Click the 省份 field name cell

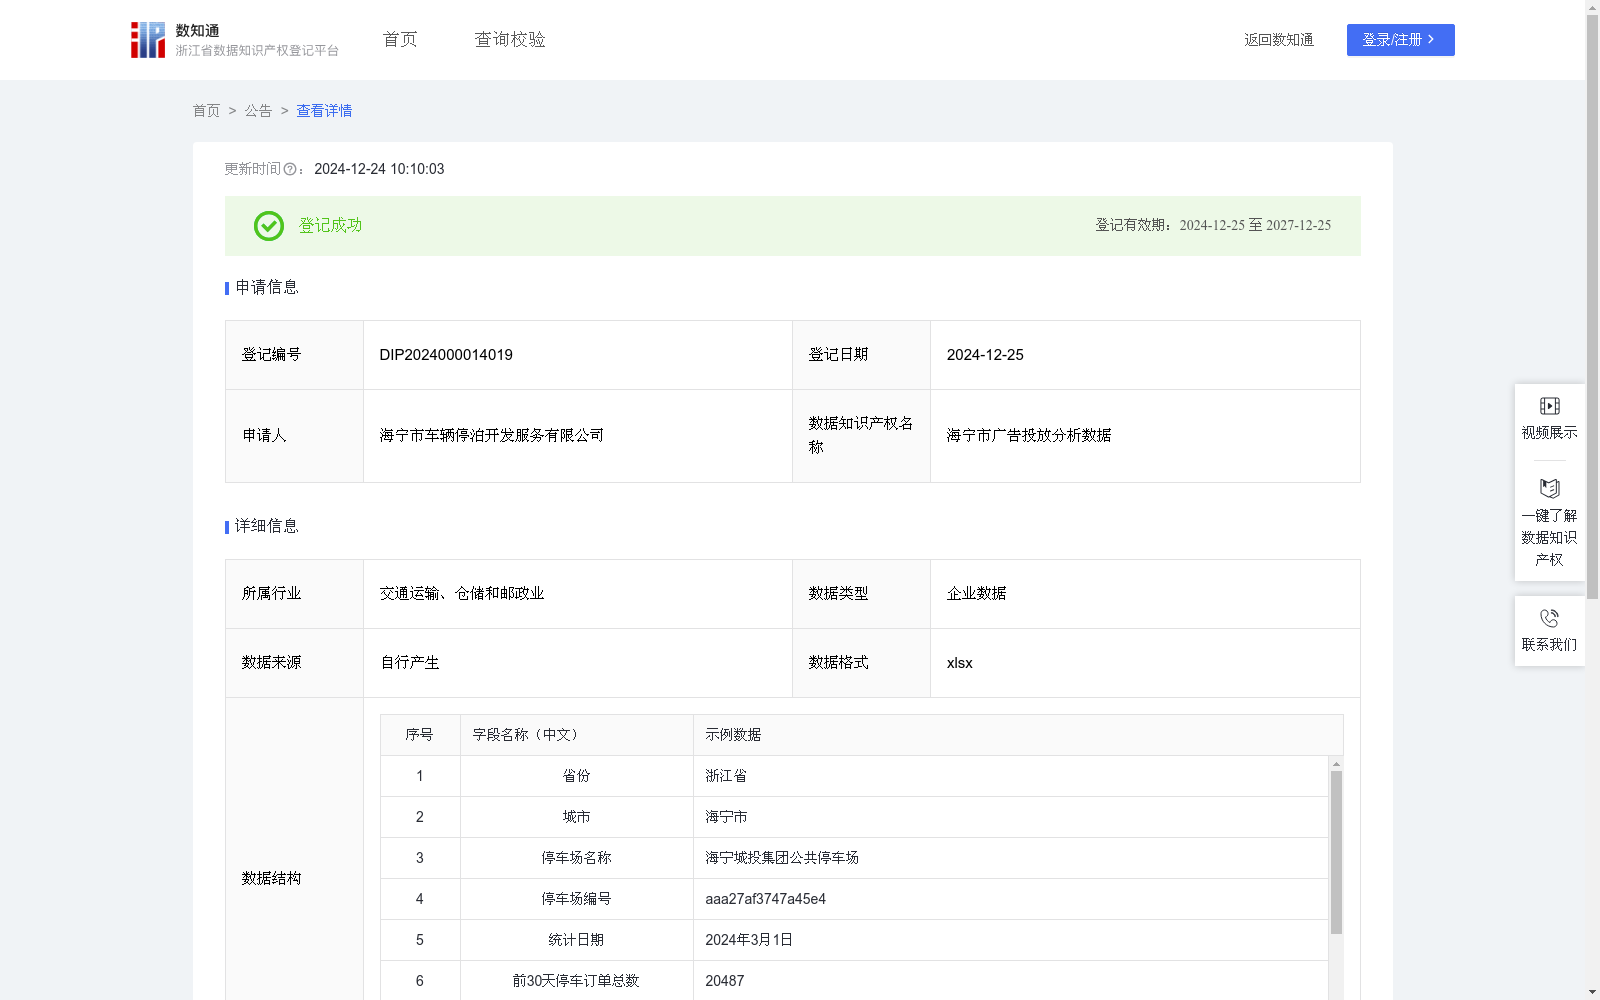[577, 776]
